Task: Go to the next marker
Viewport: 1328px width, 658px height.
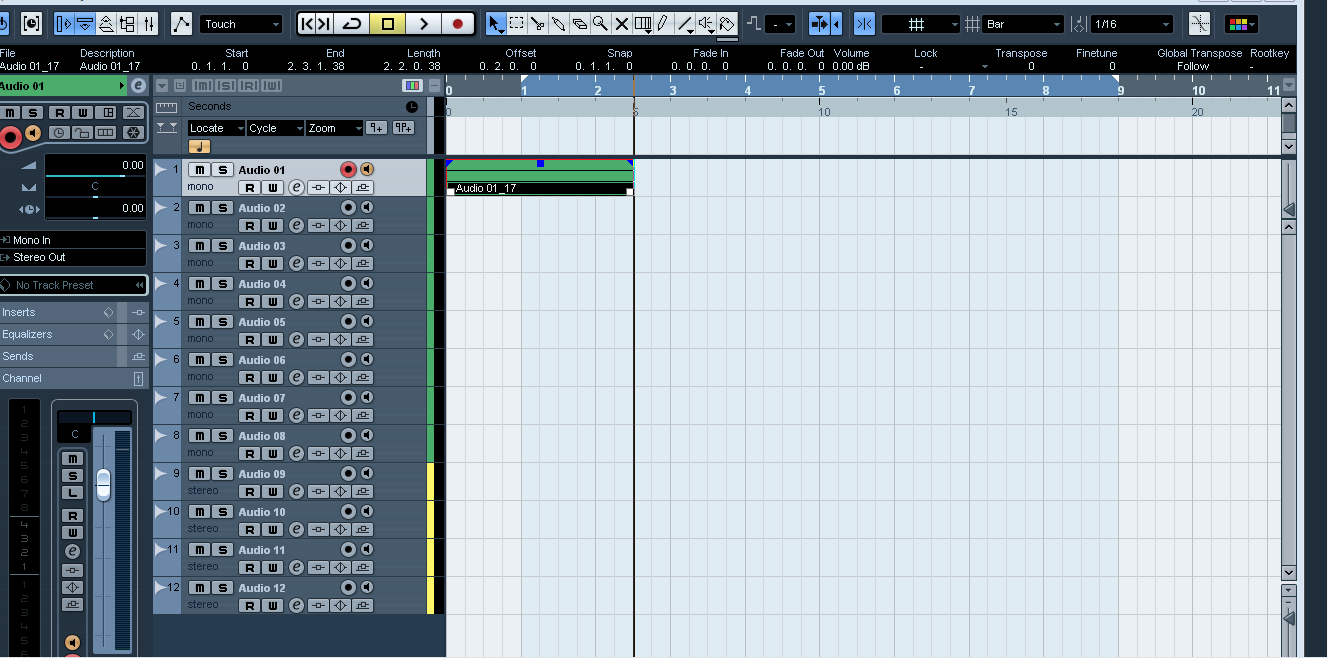Action: click(325, 24)
